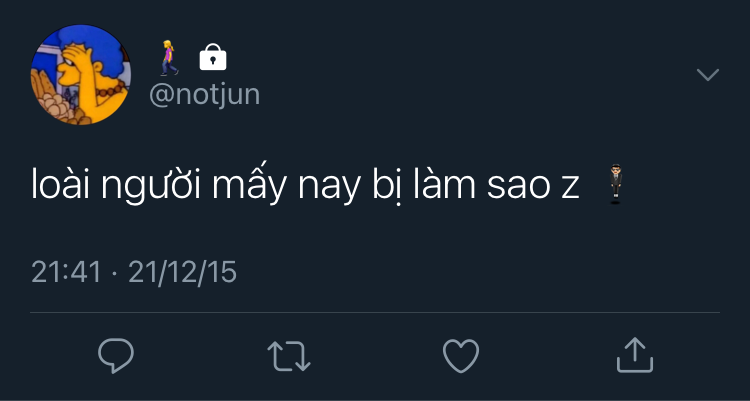Retweet the post using the arrows icon
The width and height of the screenshot is (750, 401).
289,355
